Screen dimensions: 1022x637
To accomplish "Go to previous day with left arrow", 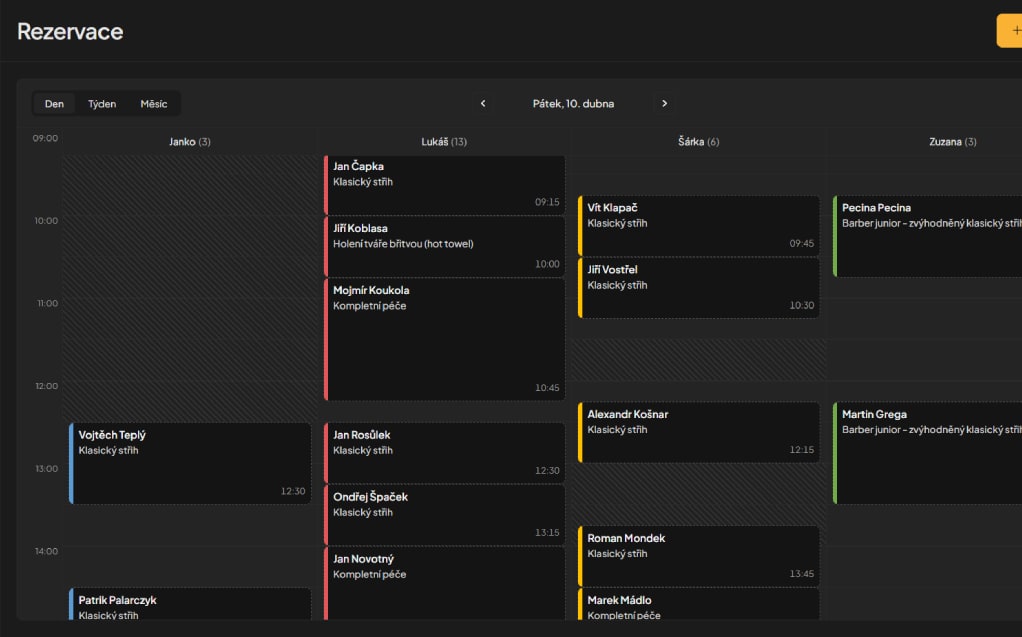I will [483, 104].
